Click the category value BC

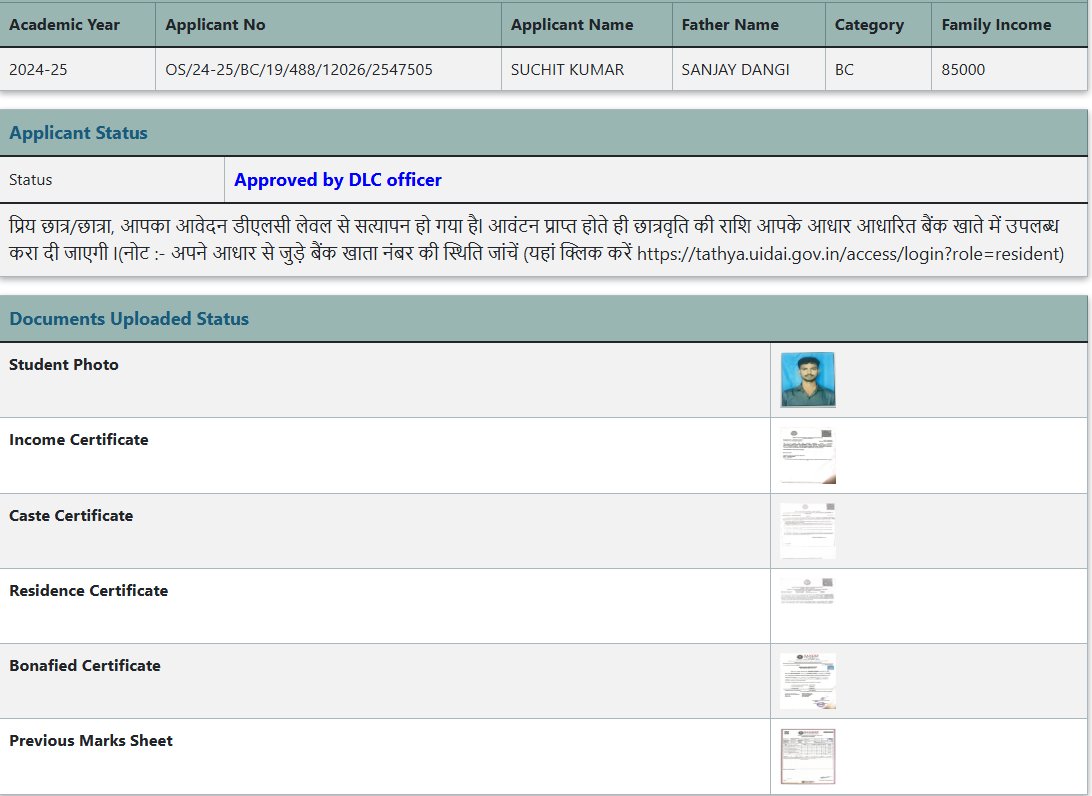tap(844, 70)
